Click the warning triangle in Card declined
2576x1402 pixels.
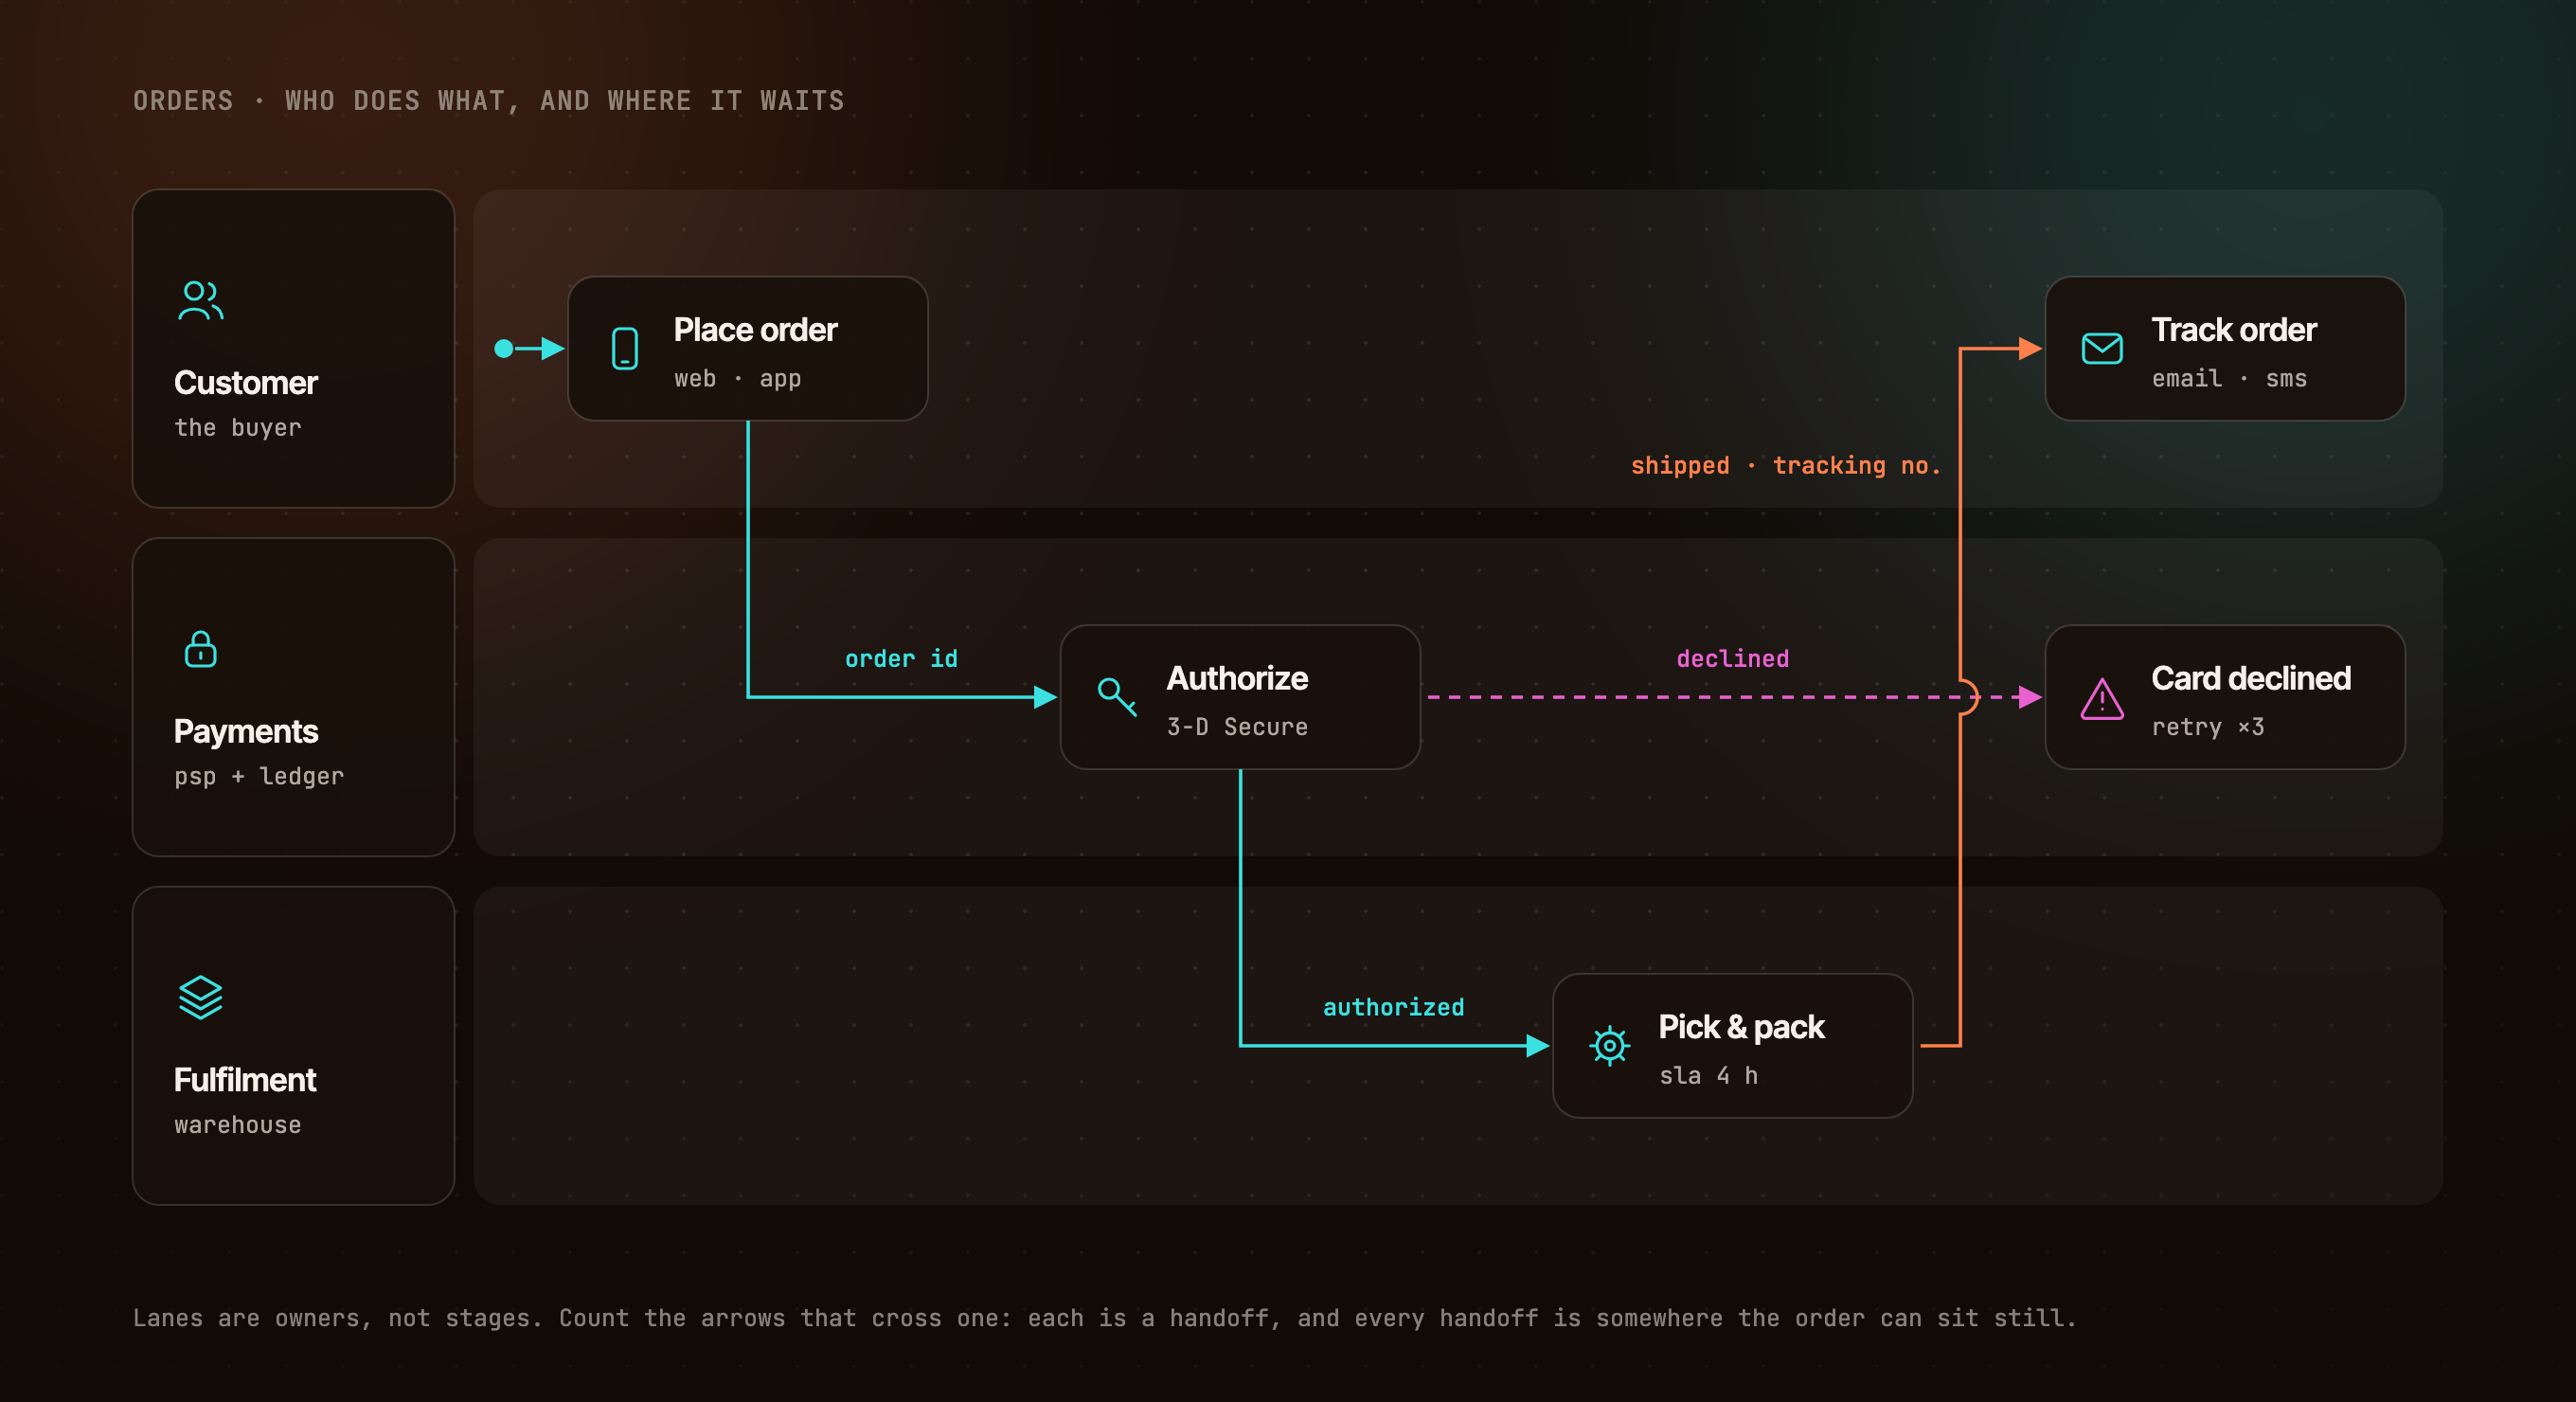2102,698
